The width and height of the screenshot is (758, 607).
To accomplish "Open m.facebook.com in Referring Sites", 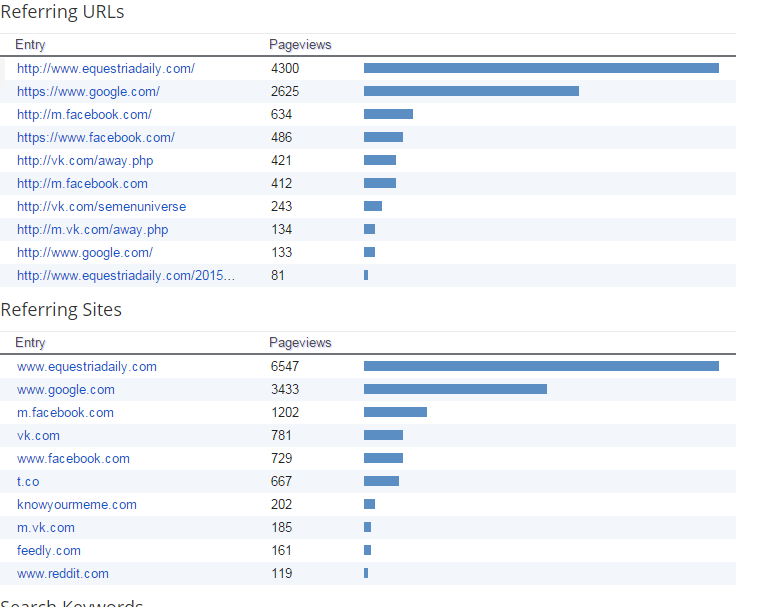I will coord(65,413).
